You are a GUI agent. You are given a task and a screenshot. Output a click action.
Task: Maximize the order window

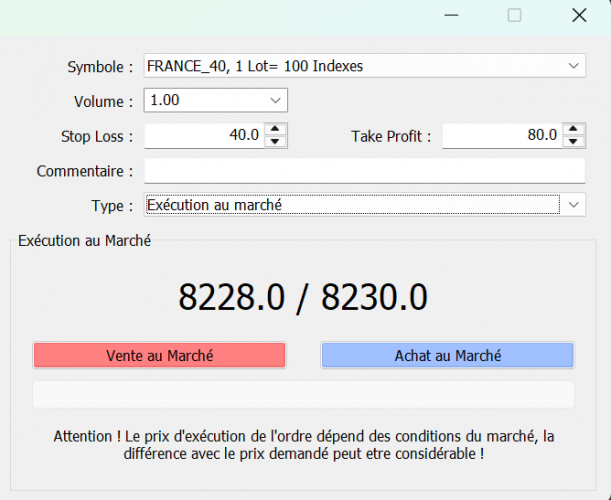point(515,15)
